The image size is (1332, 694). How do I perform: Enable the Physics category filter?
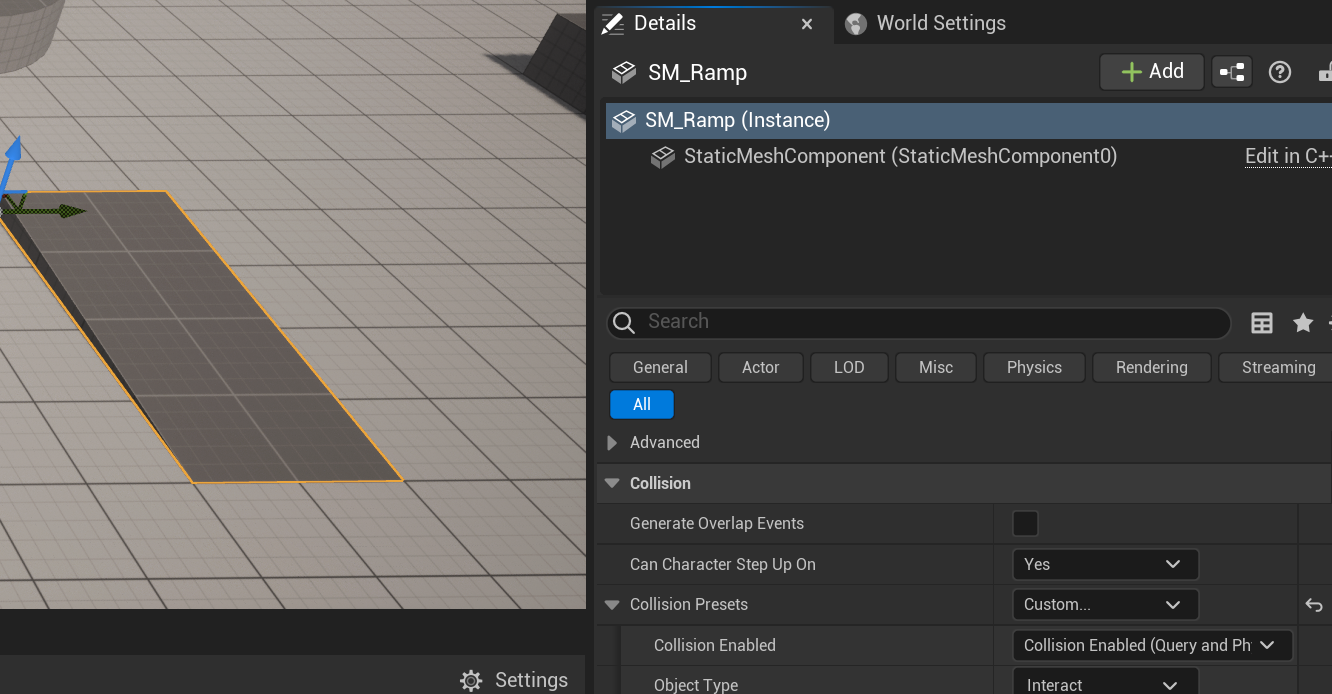click(1034, 367)
